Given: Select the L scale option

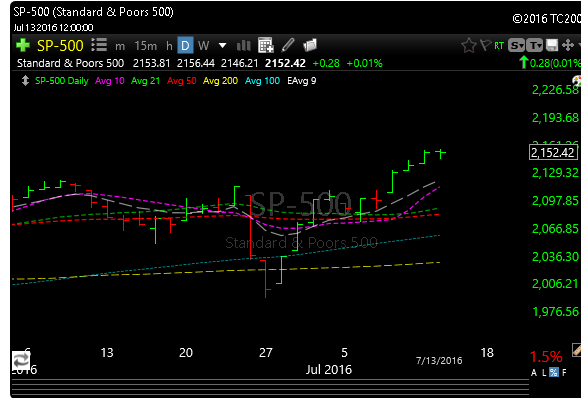Looking at the screenshot, I should click(544, 373).
